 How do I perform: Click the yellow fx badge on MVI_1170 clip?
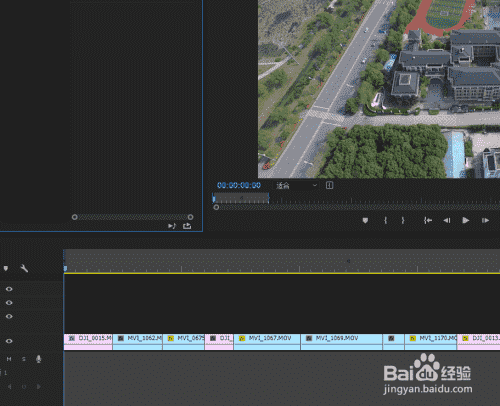413,338
